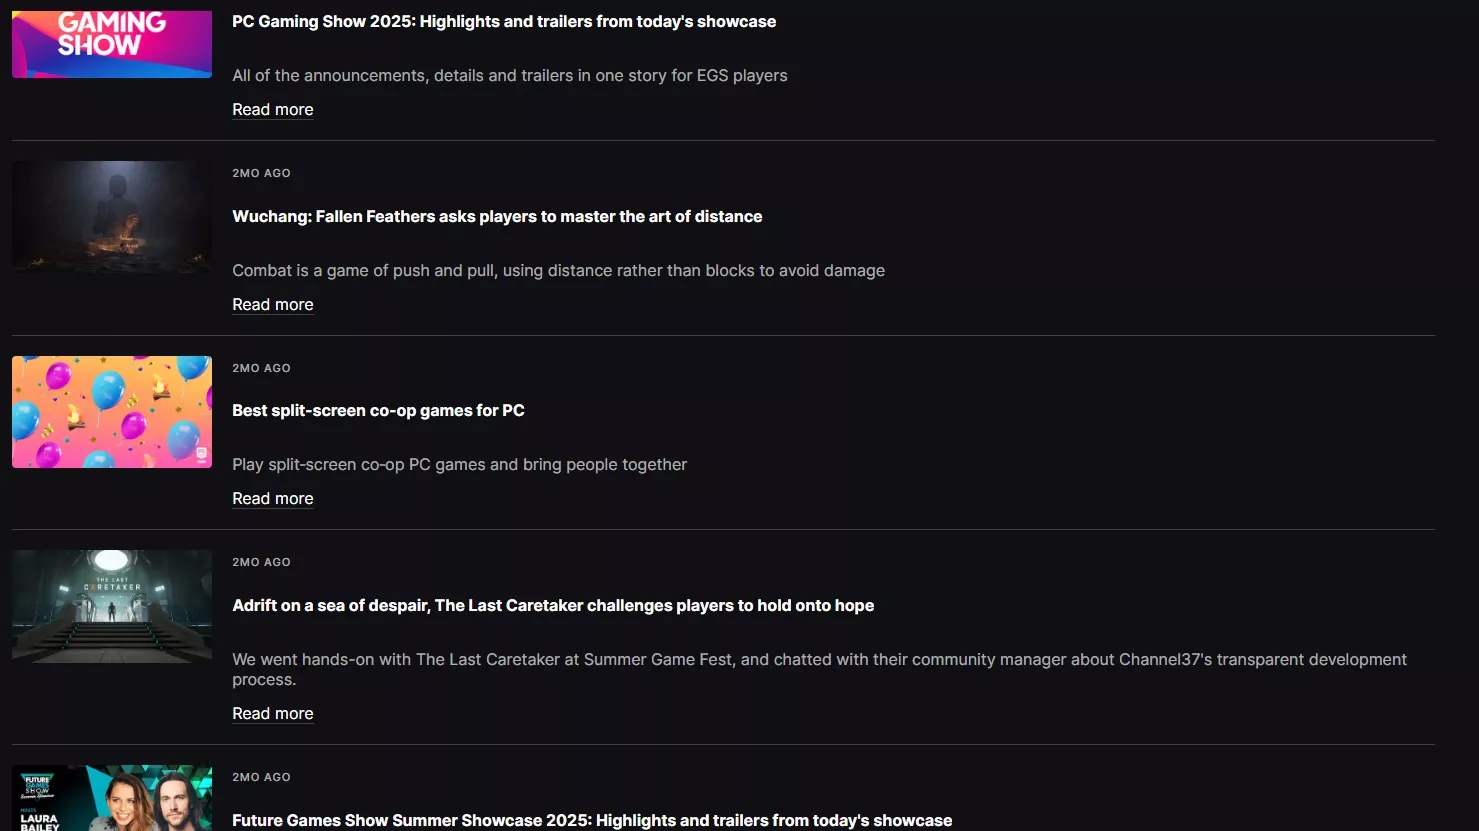Click Read more under the Wuchang article

click(272, 305)
